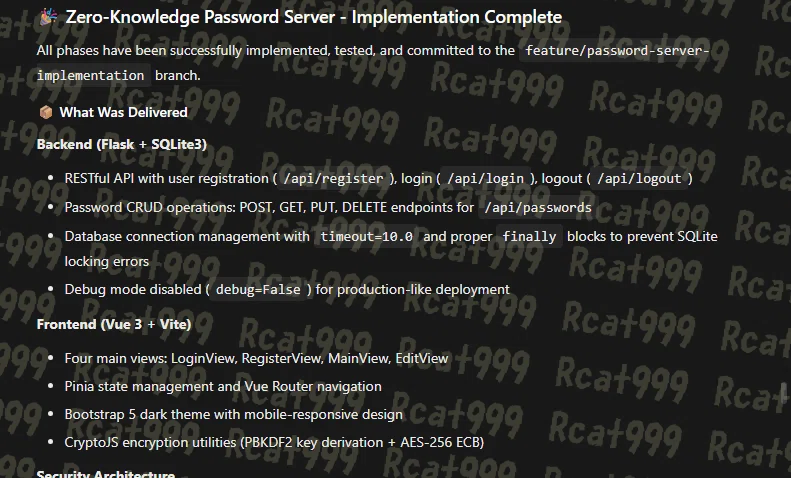This screenshot has height=478, width=791.
Task: Click the party popper emoji beside the title
Action: [48, 17]
